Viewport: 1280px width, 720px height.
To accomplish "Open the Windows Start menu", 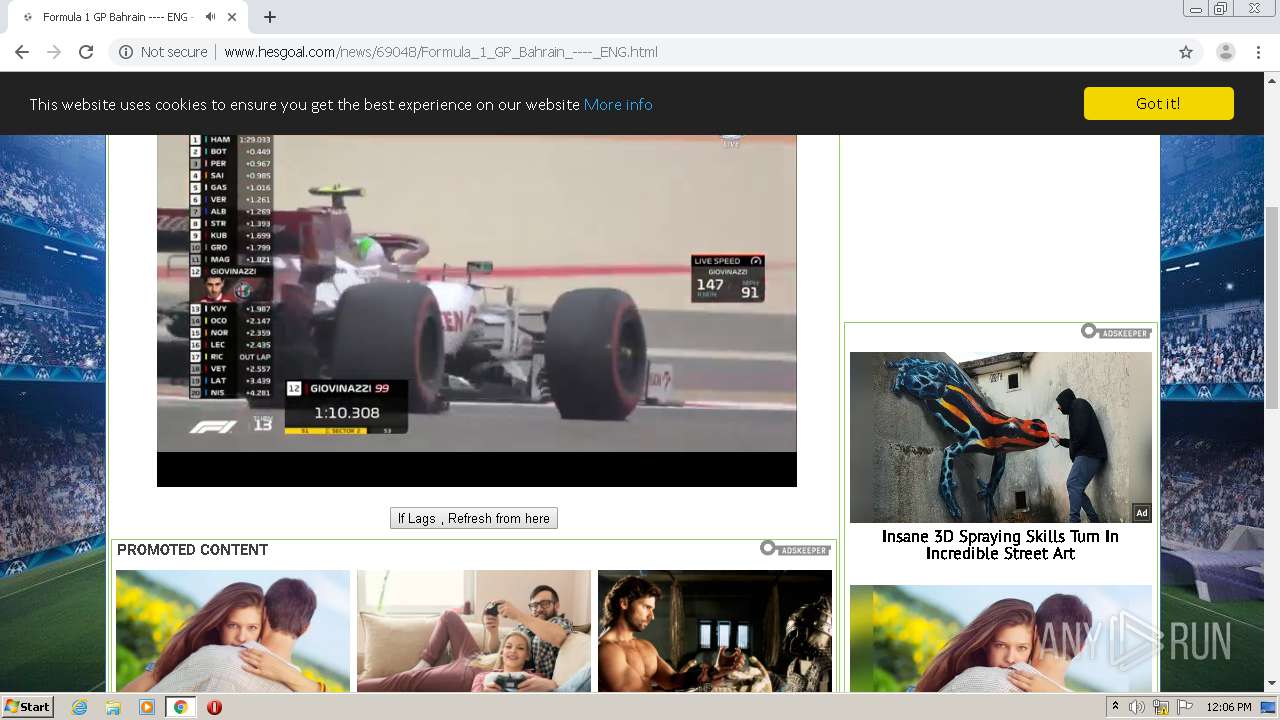I will pyautogui.click(x=27, y=706).
